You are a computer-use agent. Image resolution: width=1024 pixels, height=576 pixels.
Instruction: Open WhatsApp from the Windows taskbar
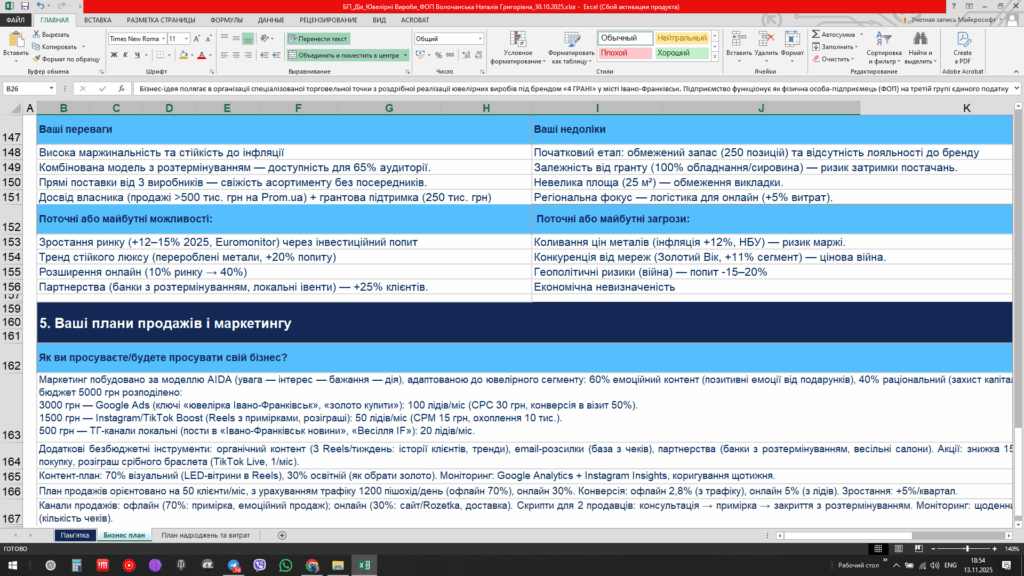(x=287, y=566)
